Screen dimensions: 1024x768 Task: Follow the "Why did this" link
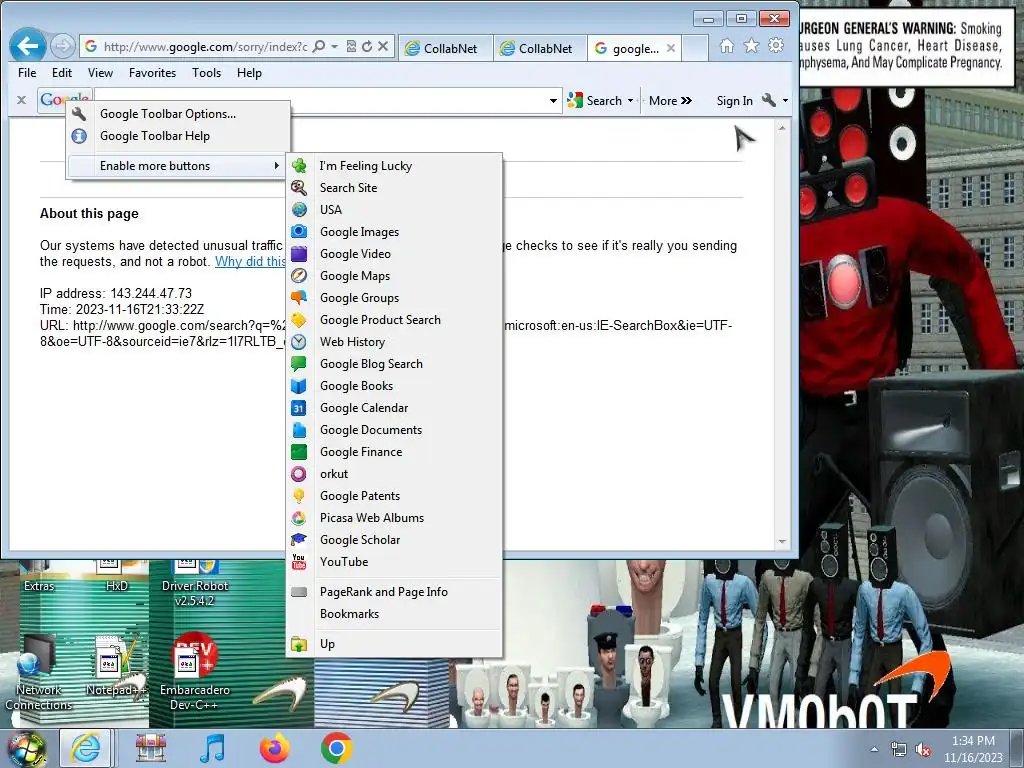[250, 261]
